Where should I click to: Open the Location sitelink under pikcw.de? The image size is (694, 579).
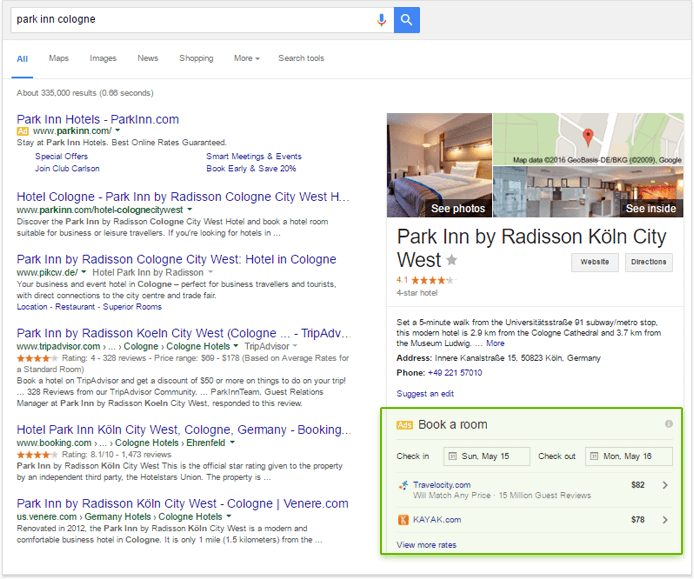(32, 307)
